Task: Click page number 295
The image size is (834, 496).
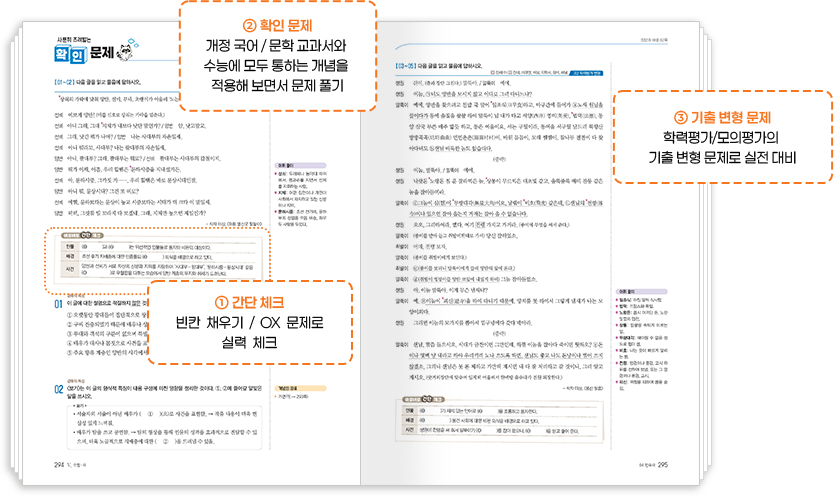Action: 663,465
